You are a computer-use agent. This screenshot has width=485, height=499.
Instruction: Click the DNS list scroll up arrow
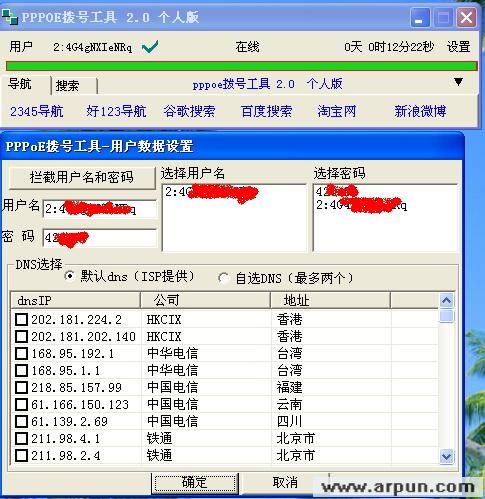tap(446, 301)
